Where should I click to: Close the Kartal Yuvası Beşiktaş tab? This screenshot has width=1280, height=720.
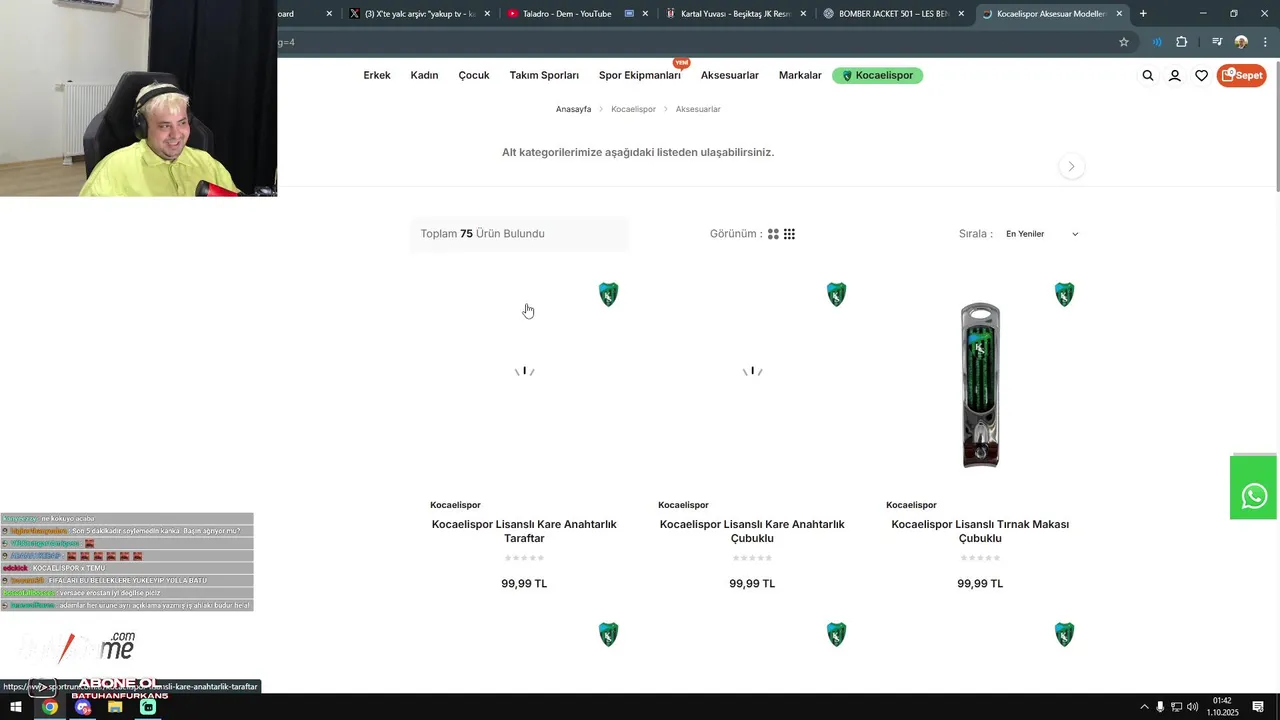(x=803, y=14)
